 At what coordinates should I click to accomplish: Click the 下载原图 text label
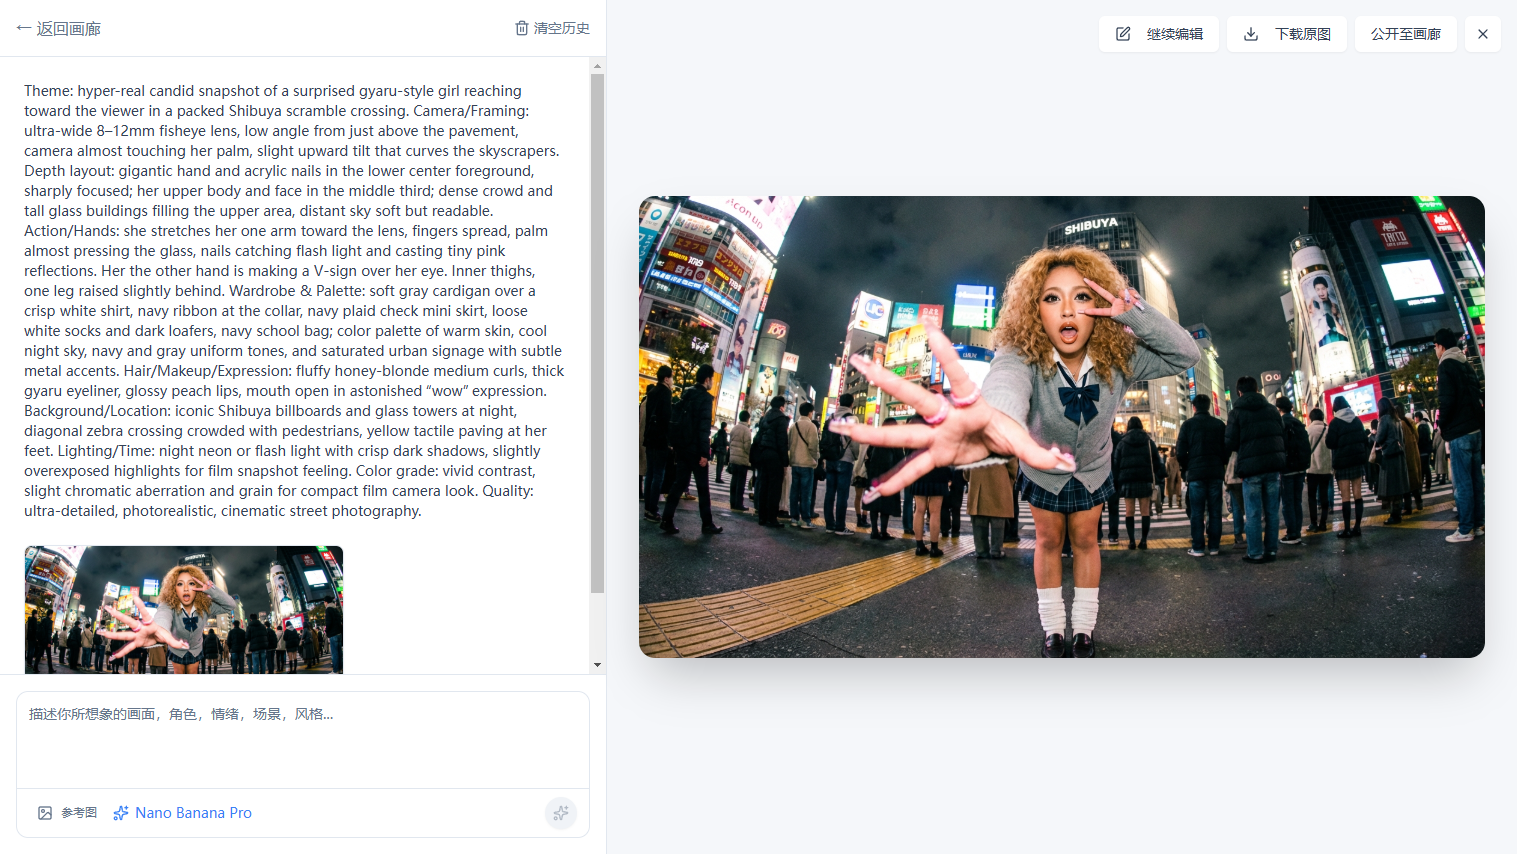[x=1302, y=34]
